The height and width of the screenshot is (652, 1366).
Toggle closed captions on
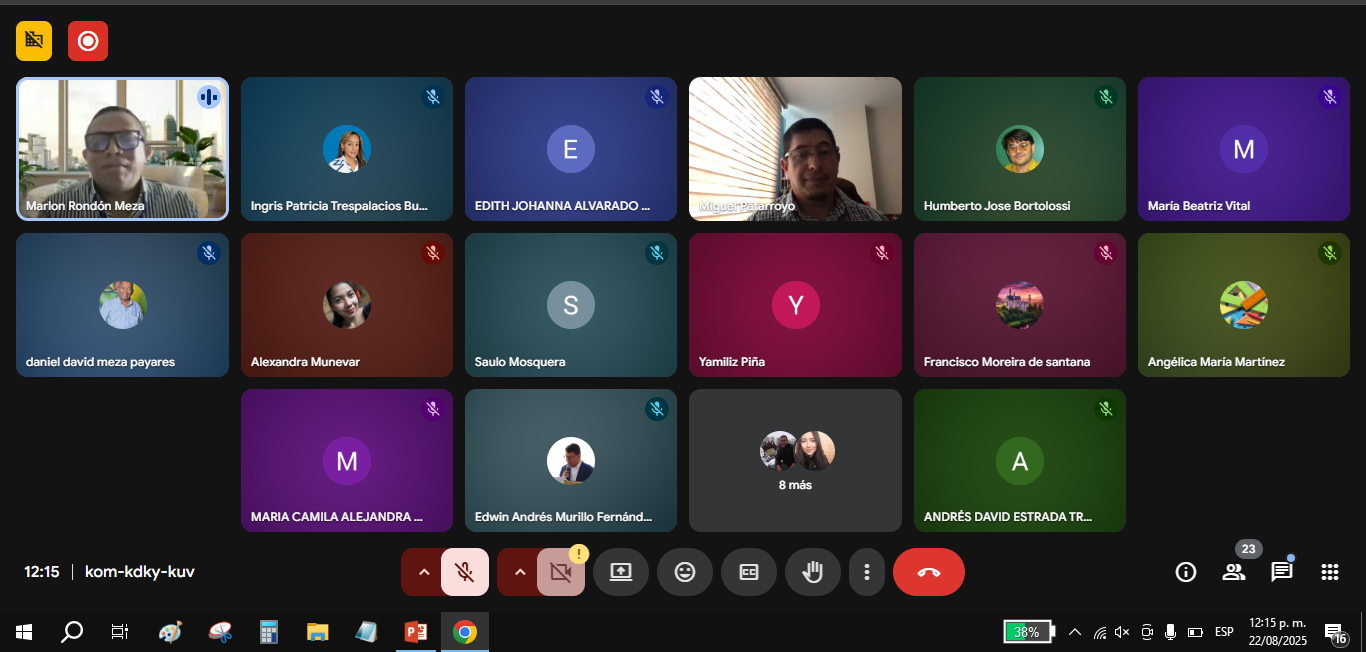coord(749,572)
